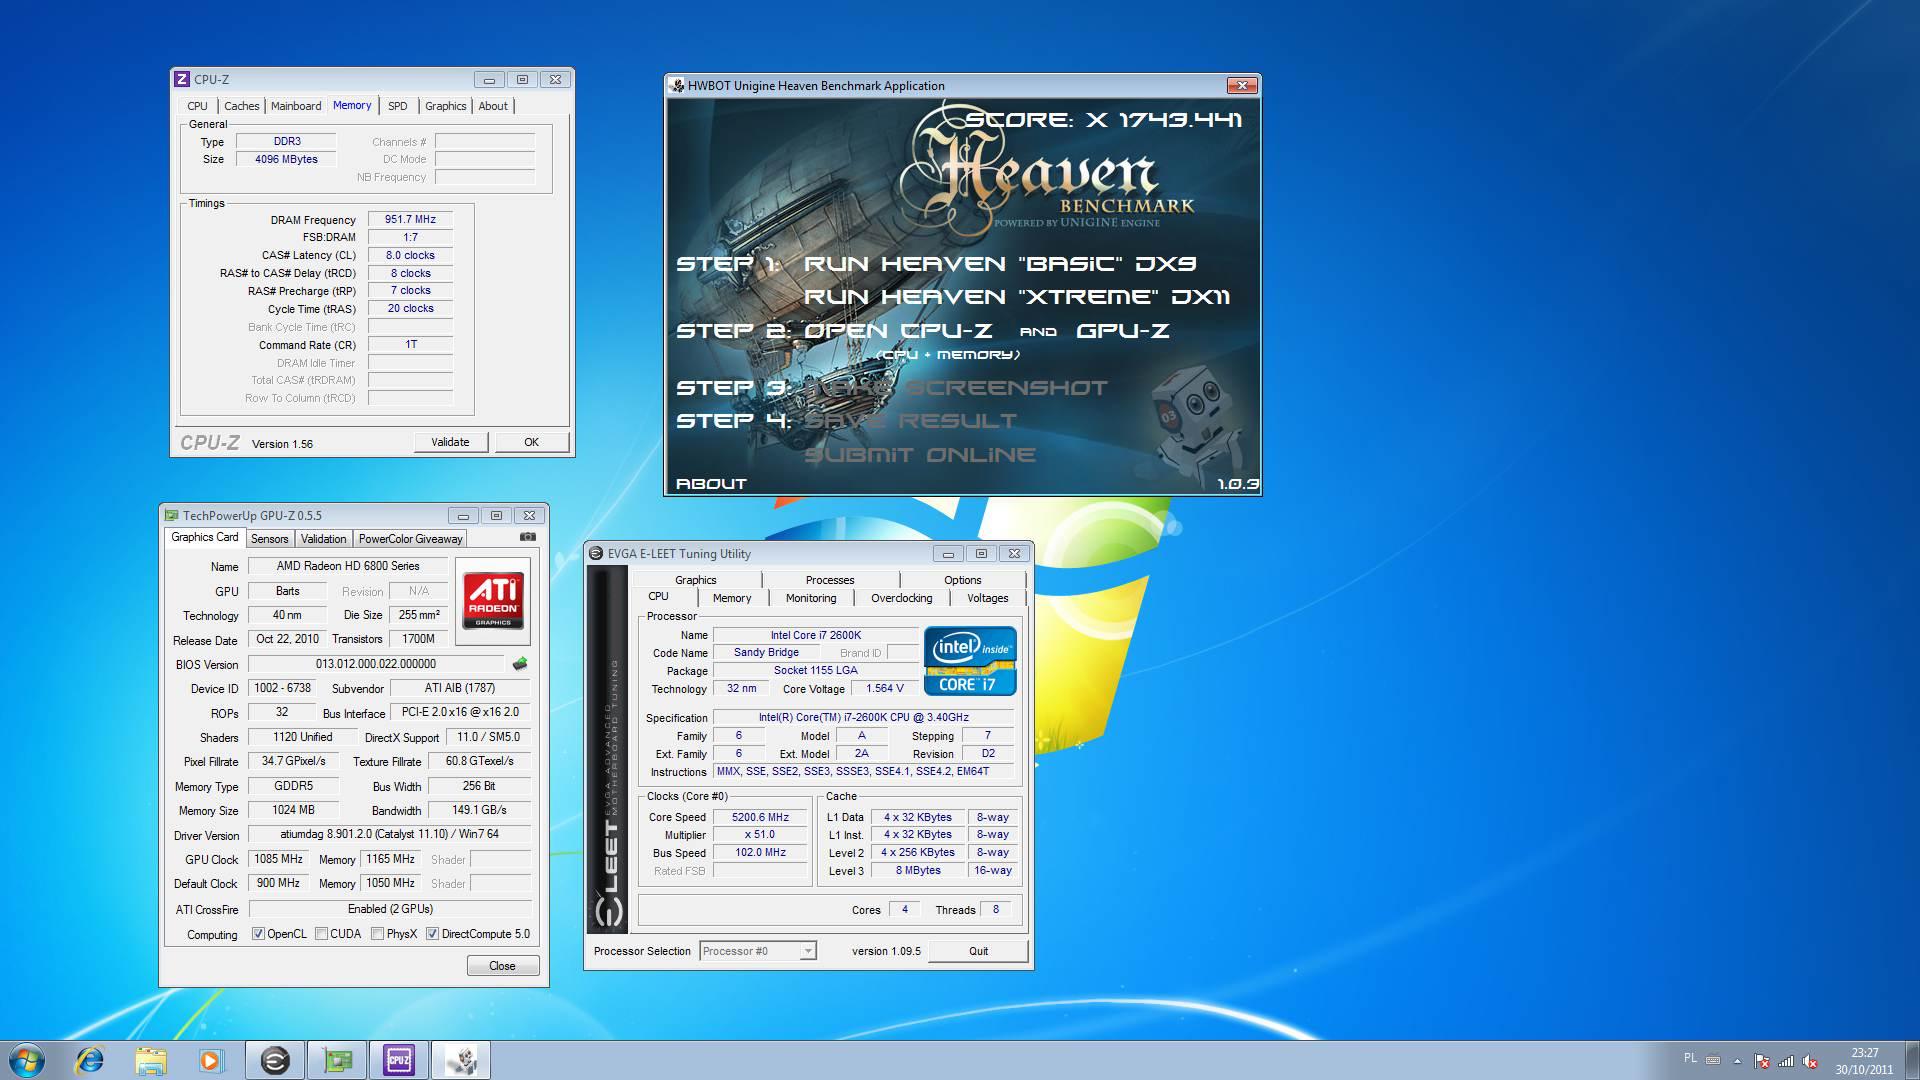Click the network signal bars tray icon
This screenshot has height=1080, width=1920.
tap(1786, 1061)
